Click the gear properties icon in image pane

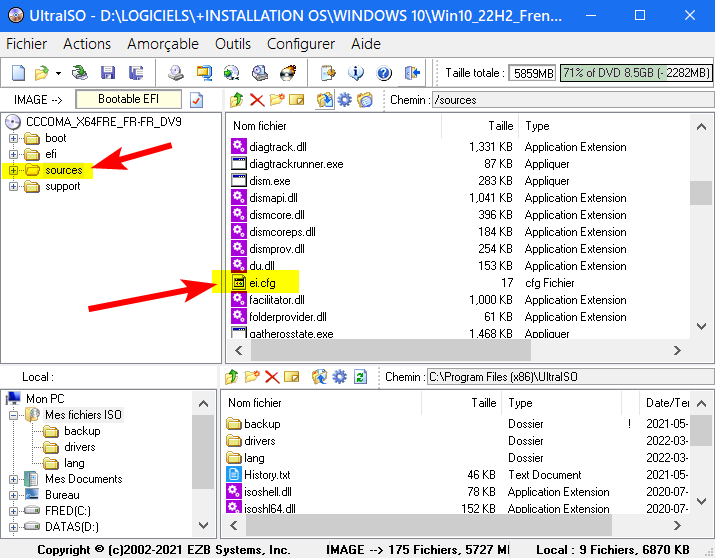pos(345,100)
